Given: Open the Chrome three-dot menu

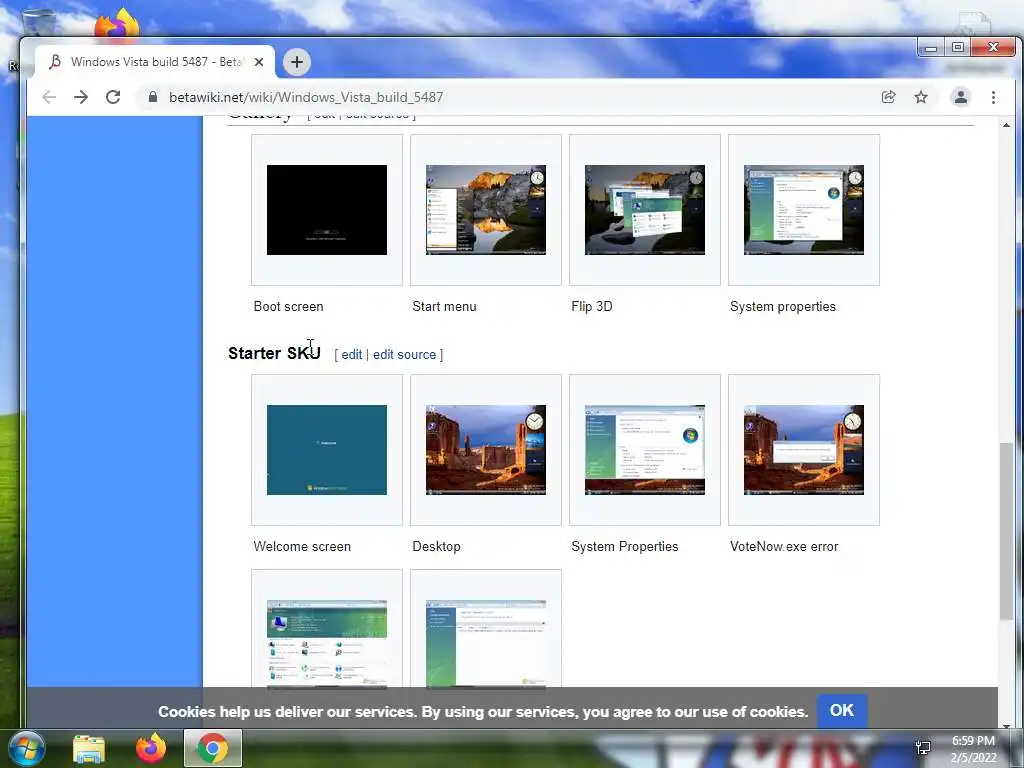Looking at the screenshot, I should point(993,97).
